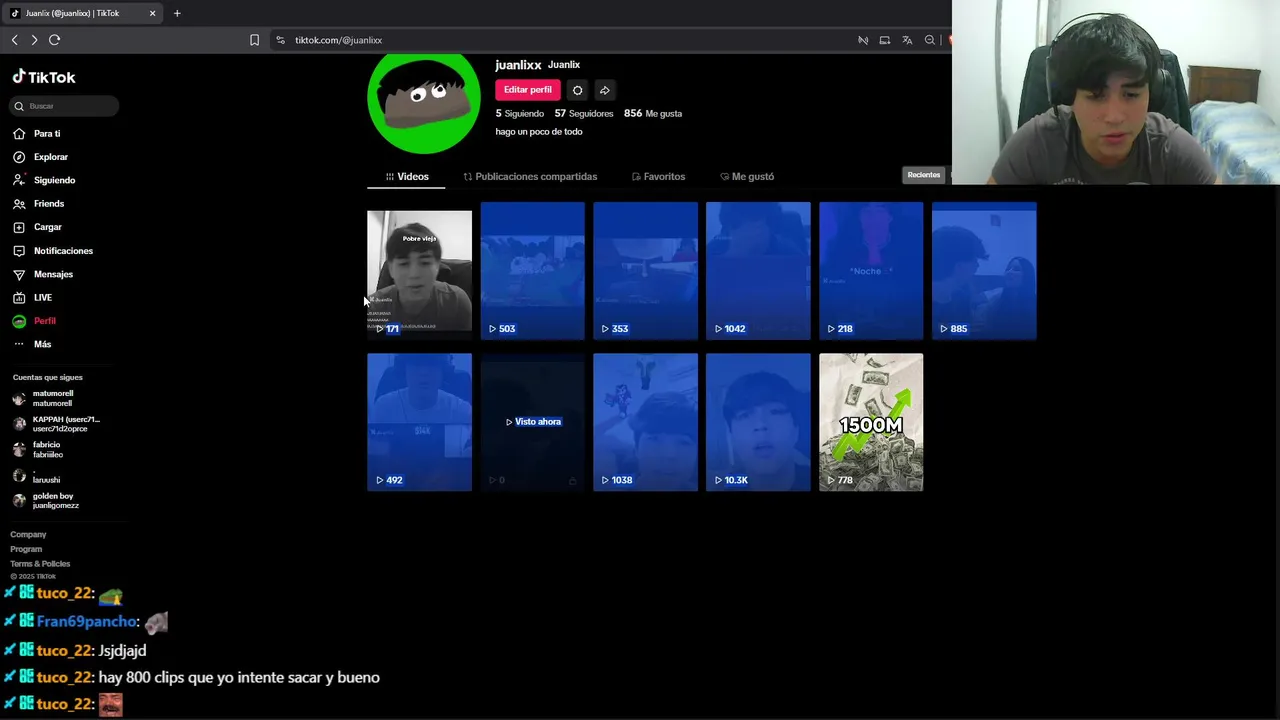Close the Juanlix TikTok browser tab
This screenshot has width=1280, height=720.
pyautogui.click(x=152, y=13)
